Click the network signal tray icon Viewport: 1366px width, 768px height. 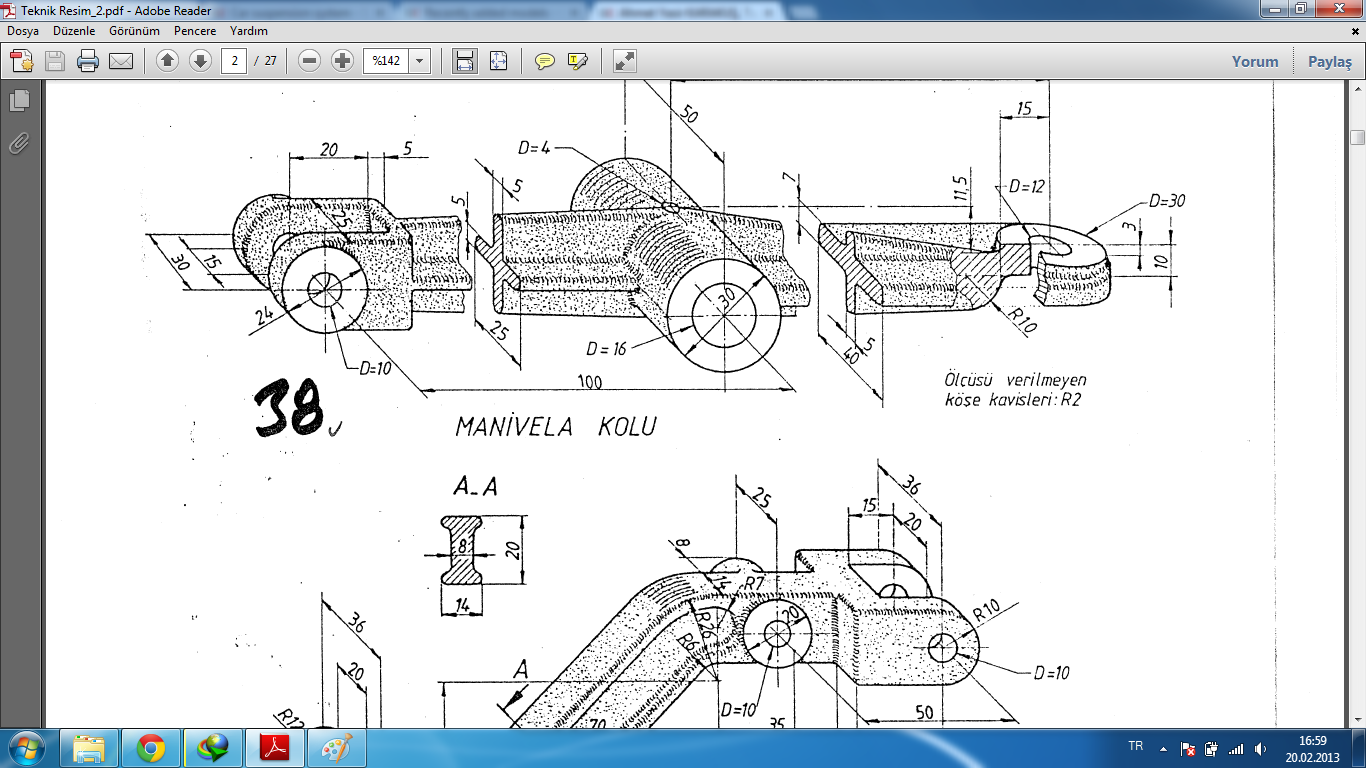(1236, 748)
